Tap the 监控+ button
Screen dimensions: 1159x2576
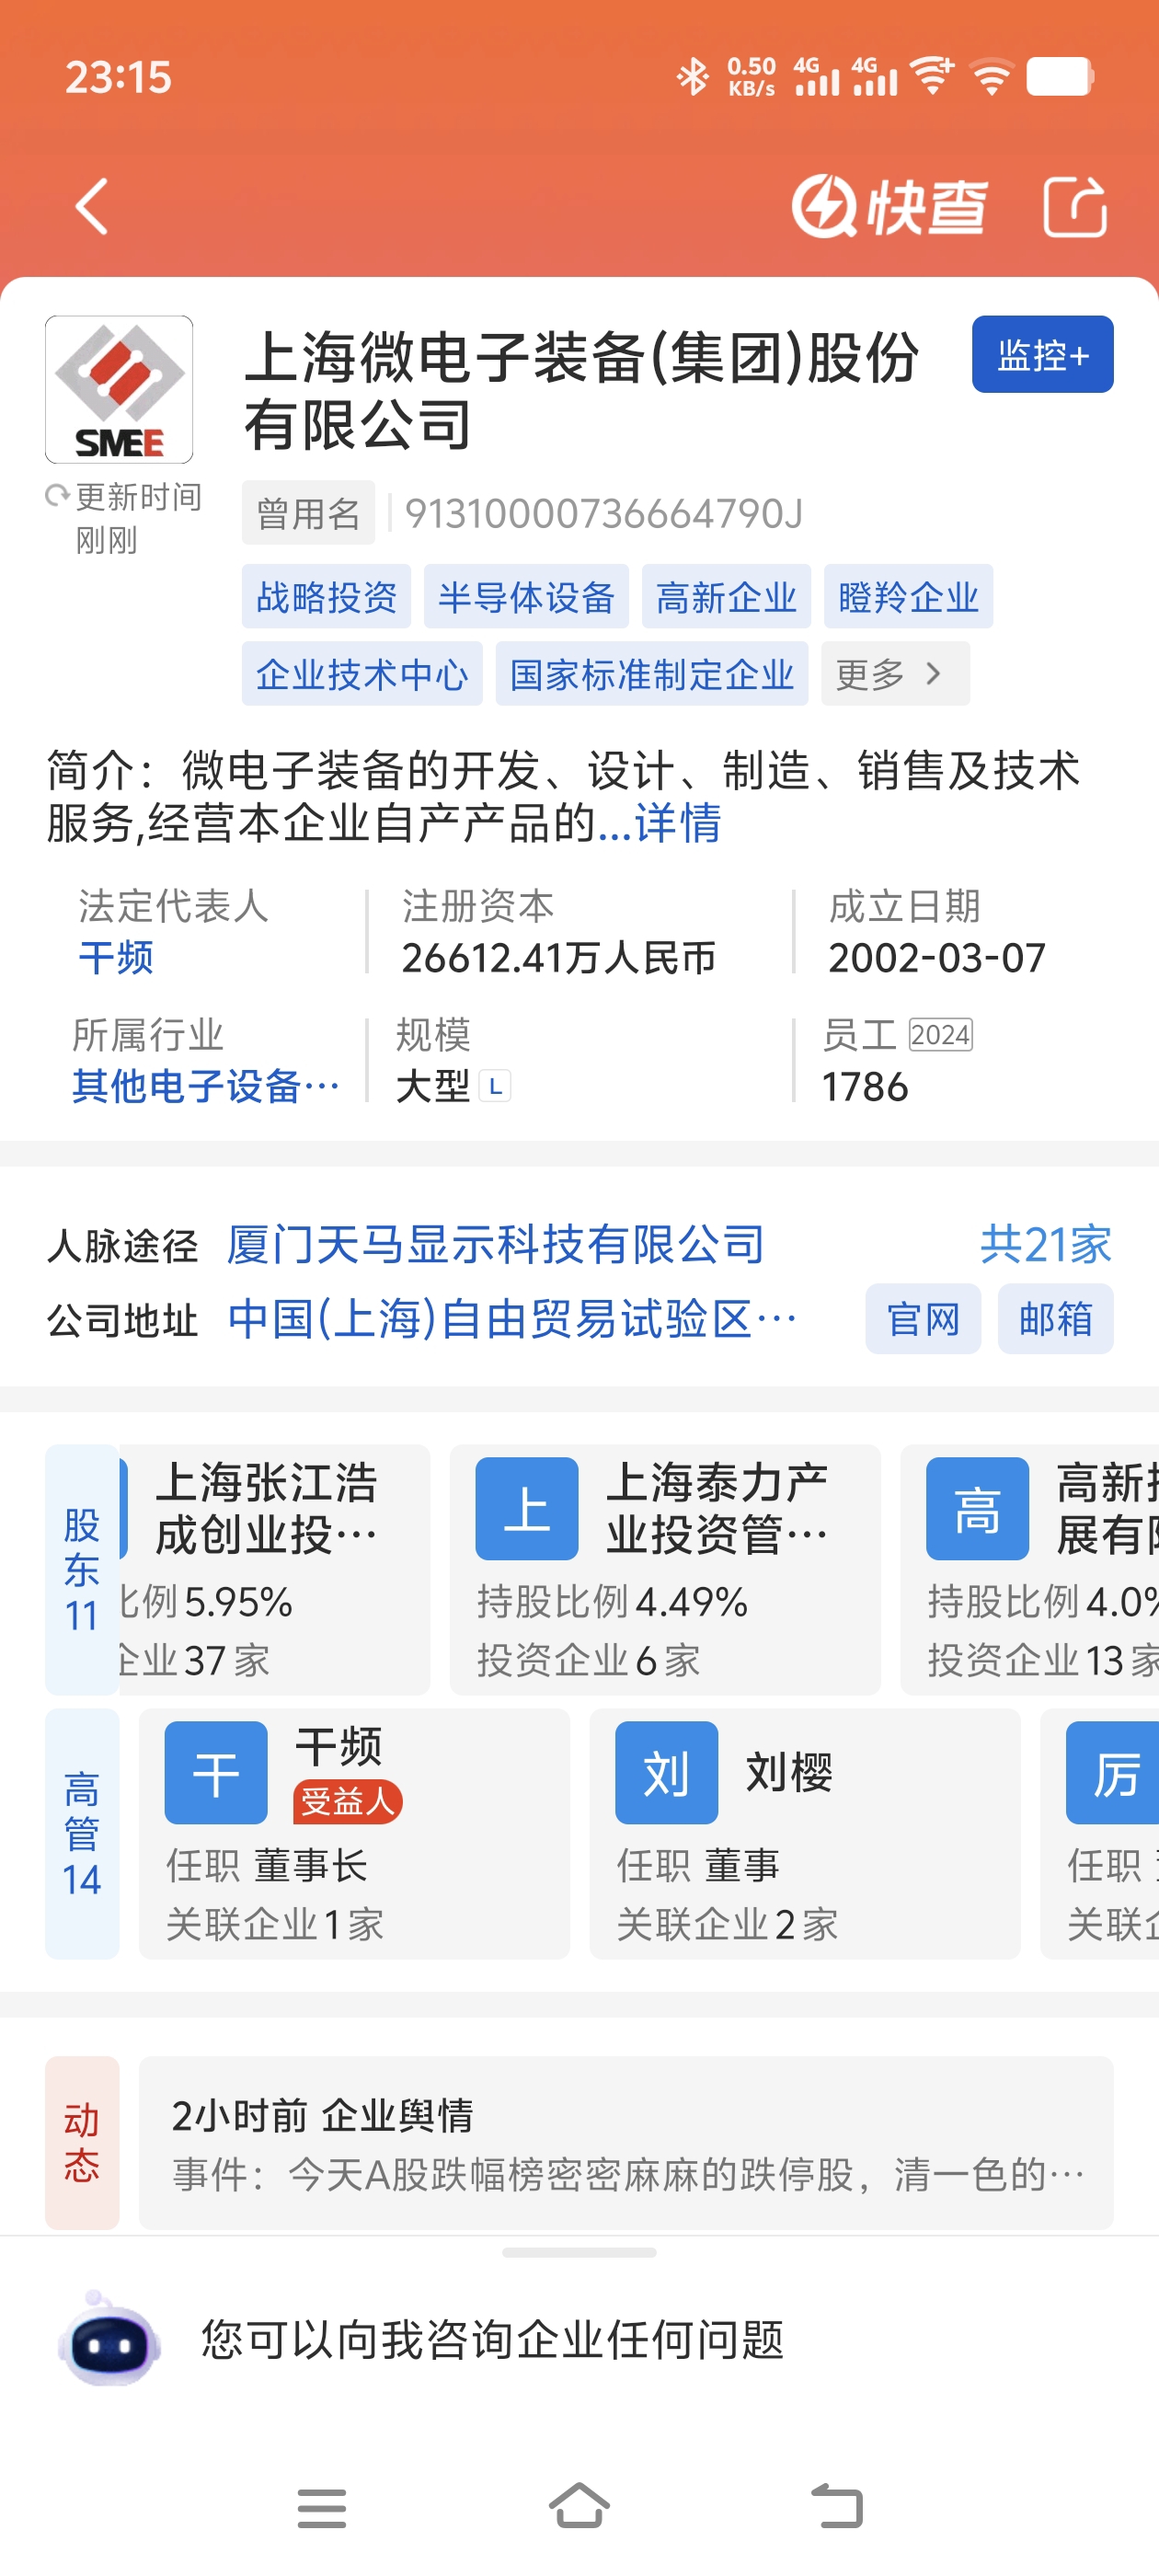[1042, 354]
